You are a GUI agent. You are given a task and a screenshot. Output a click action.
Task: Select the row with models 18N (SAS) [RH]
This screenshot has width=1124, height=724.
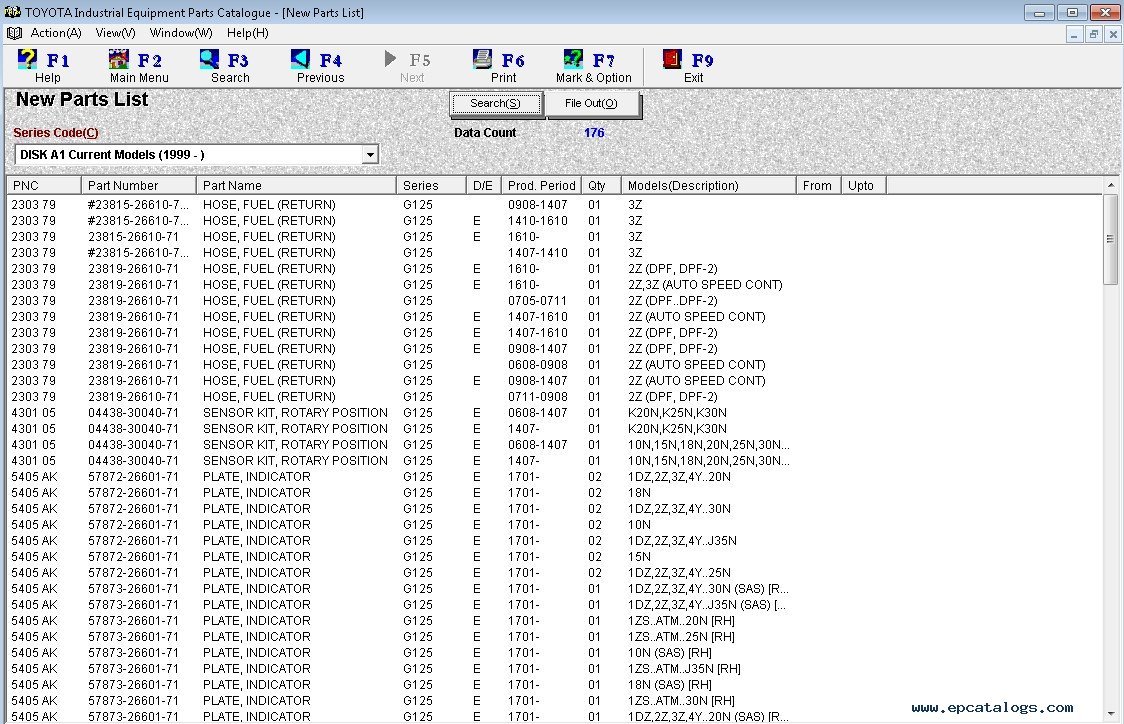(554, 685)
